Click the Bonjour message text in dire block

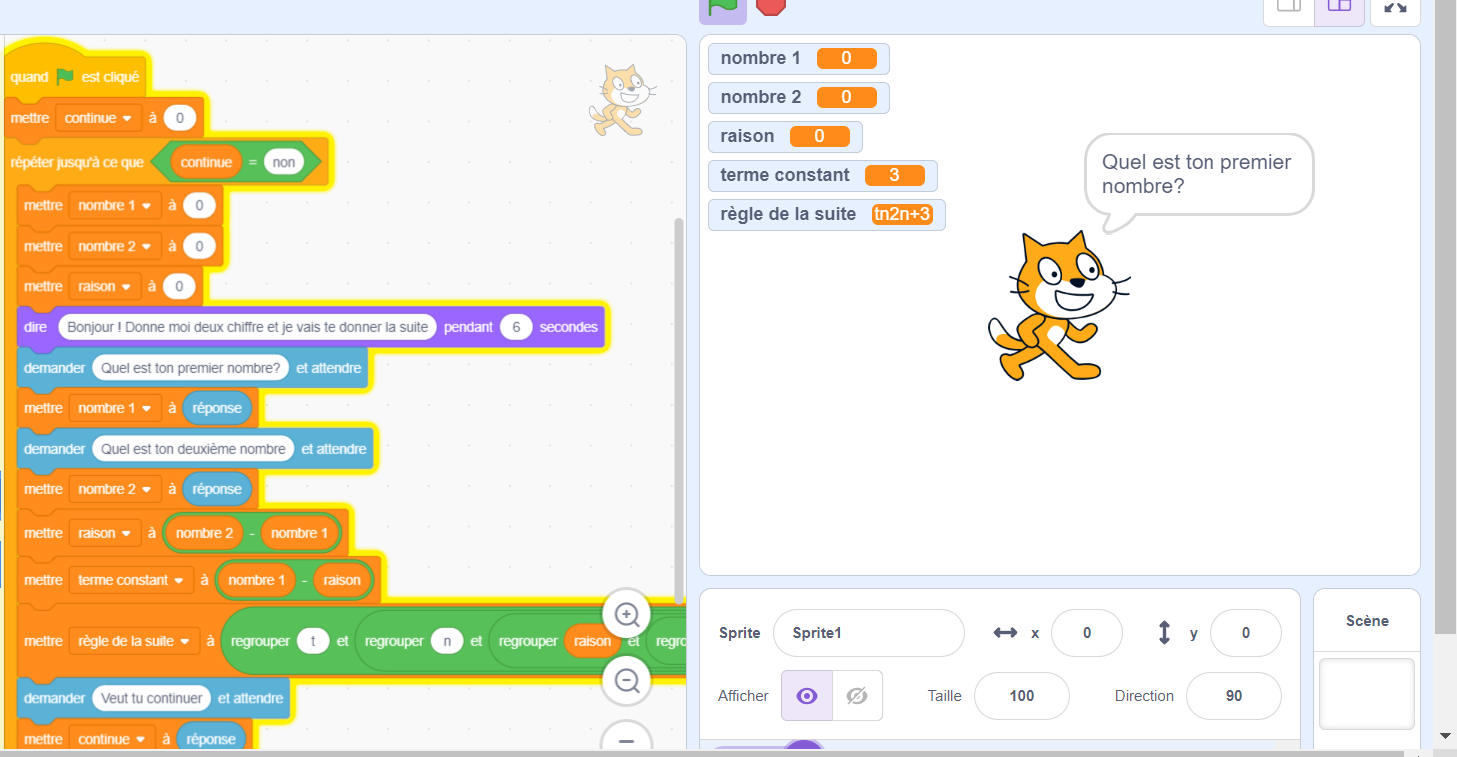pos(247,327)
